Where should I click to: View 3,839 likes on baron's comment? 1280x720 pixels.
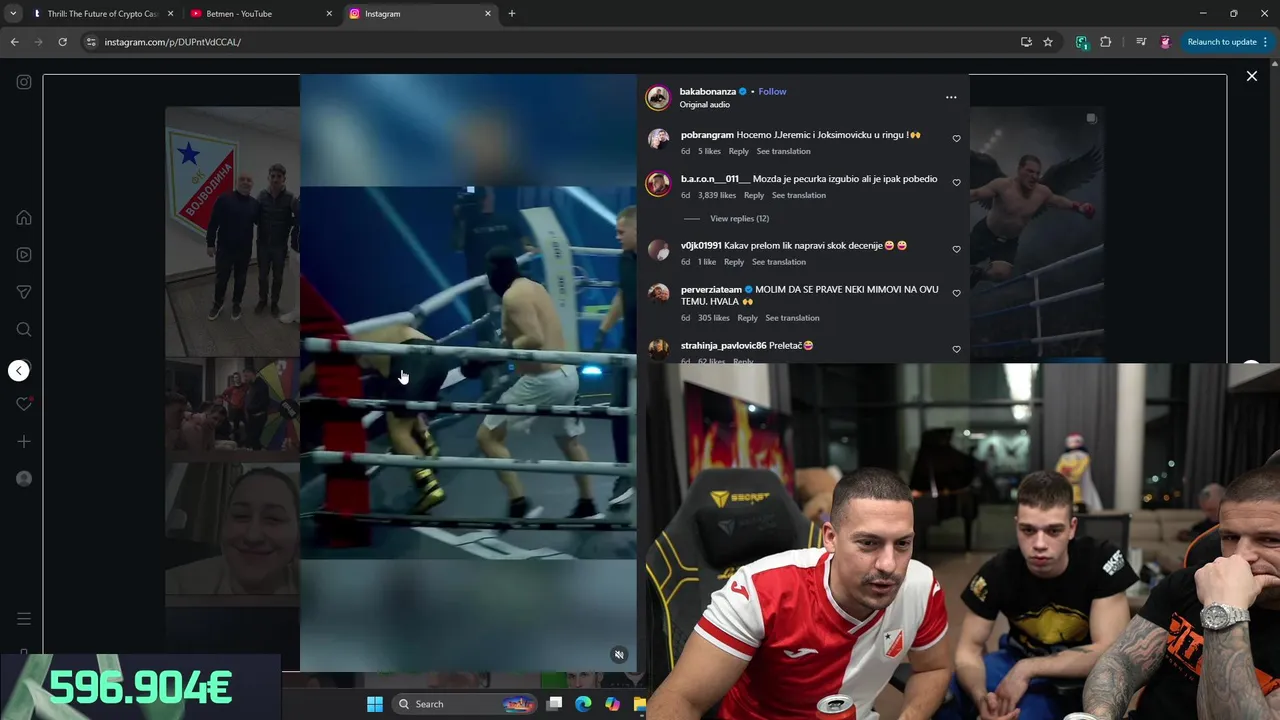tap(717, 195)
